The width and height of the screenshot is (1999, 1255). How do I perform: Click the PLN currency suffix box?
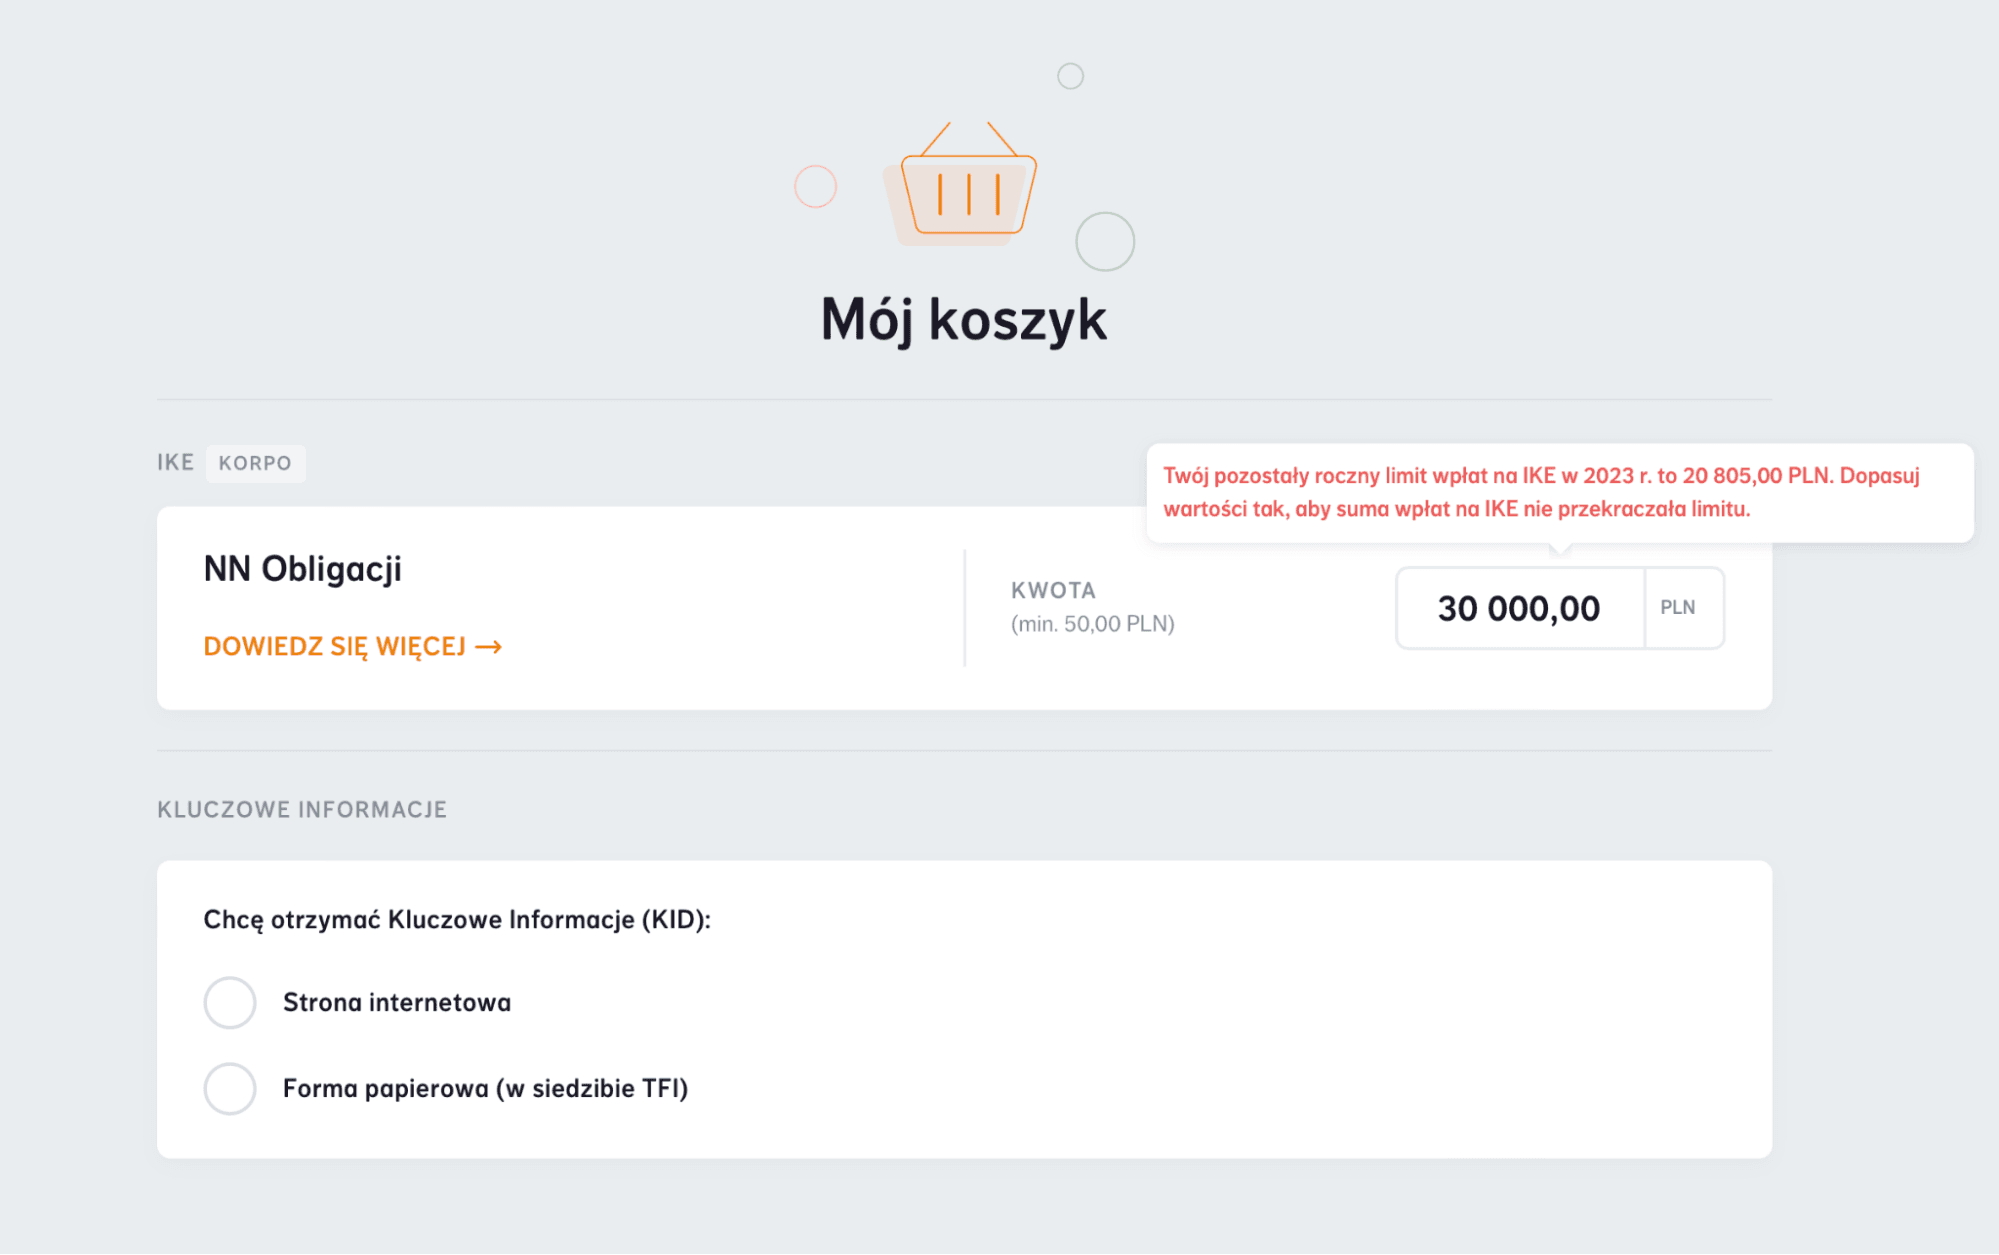[1678, 608]
